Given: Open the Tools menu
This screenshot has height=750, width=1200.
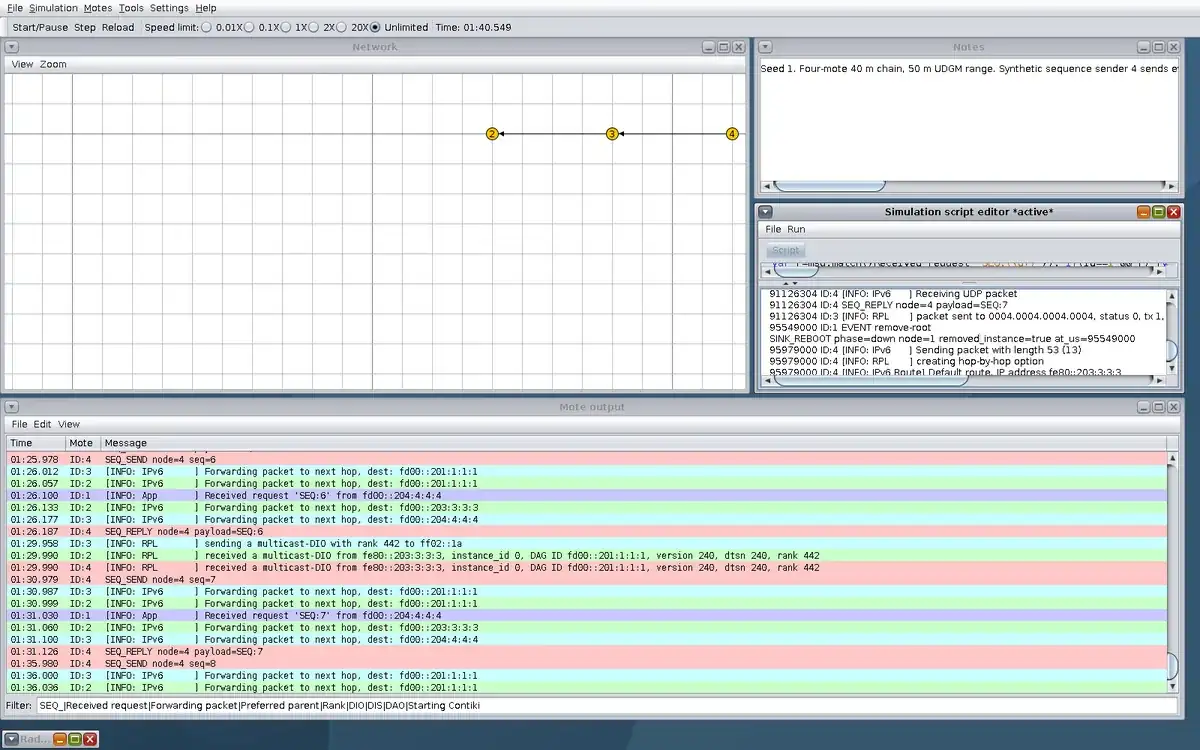Looking at the screenshot, I should 131,8.
